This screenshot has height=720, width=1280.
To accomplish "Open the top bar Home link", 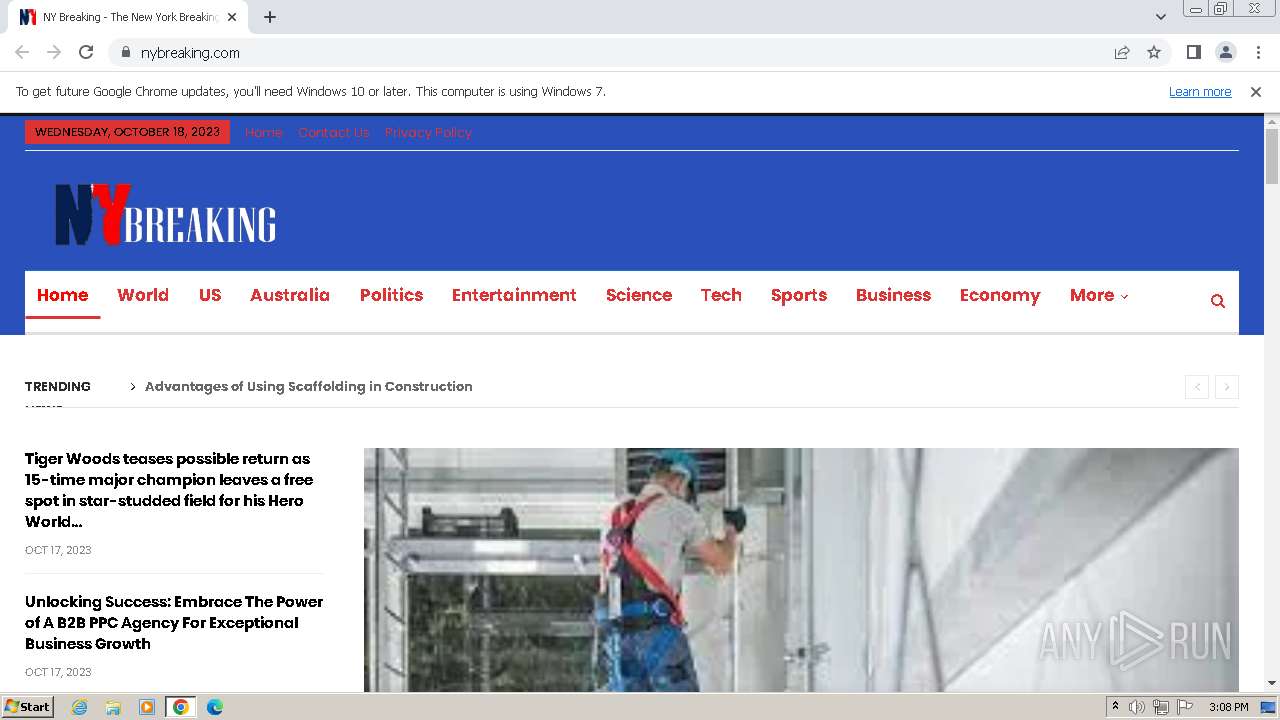I will click(x=264, y=132).
